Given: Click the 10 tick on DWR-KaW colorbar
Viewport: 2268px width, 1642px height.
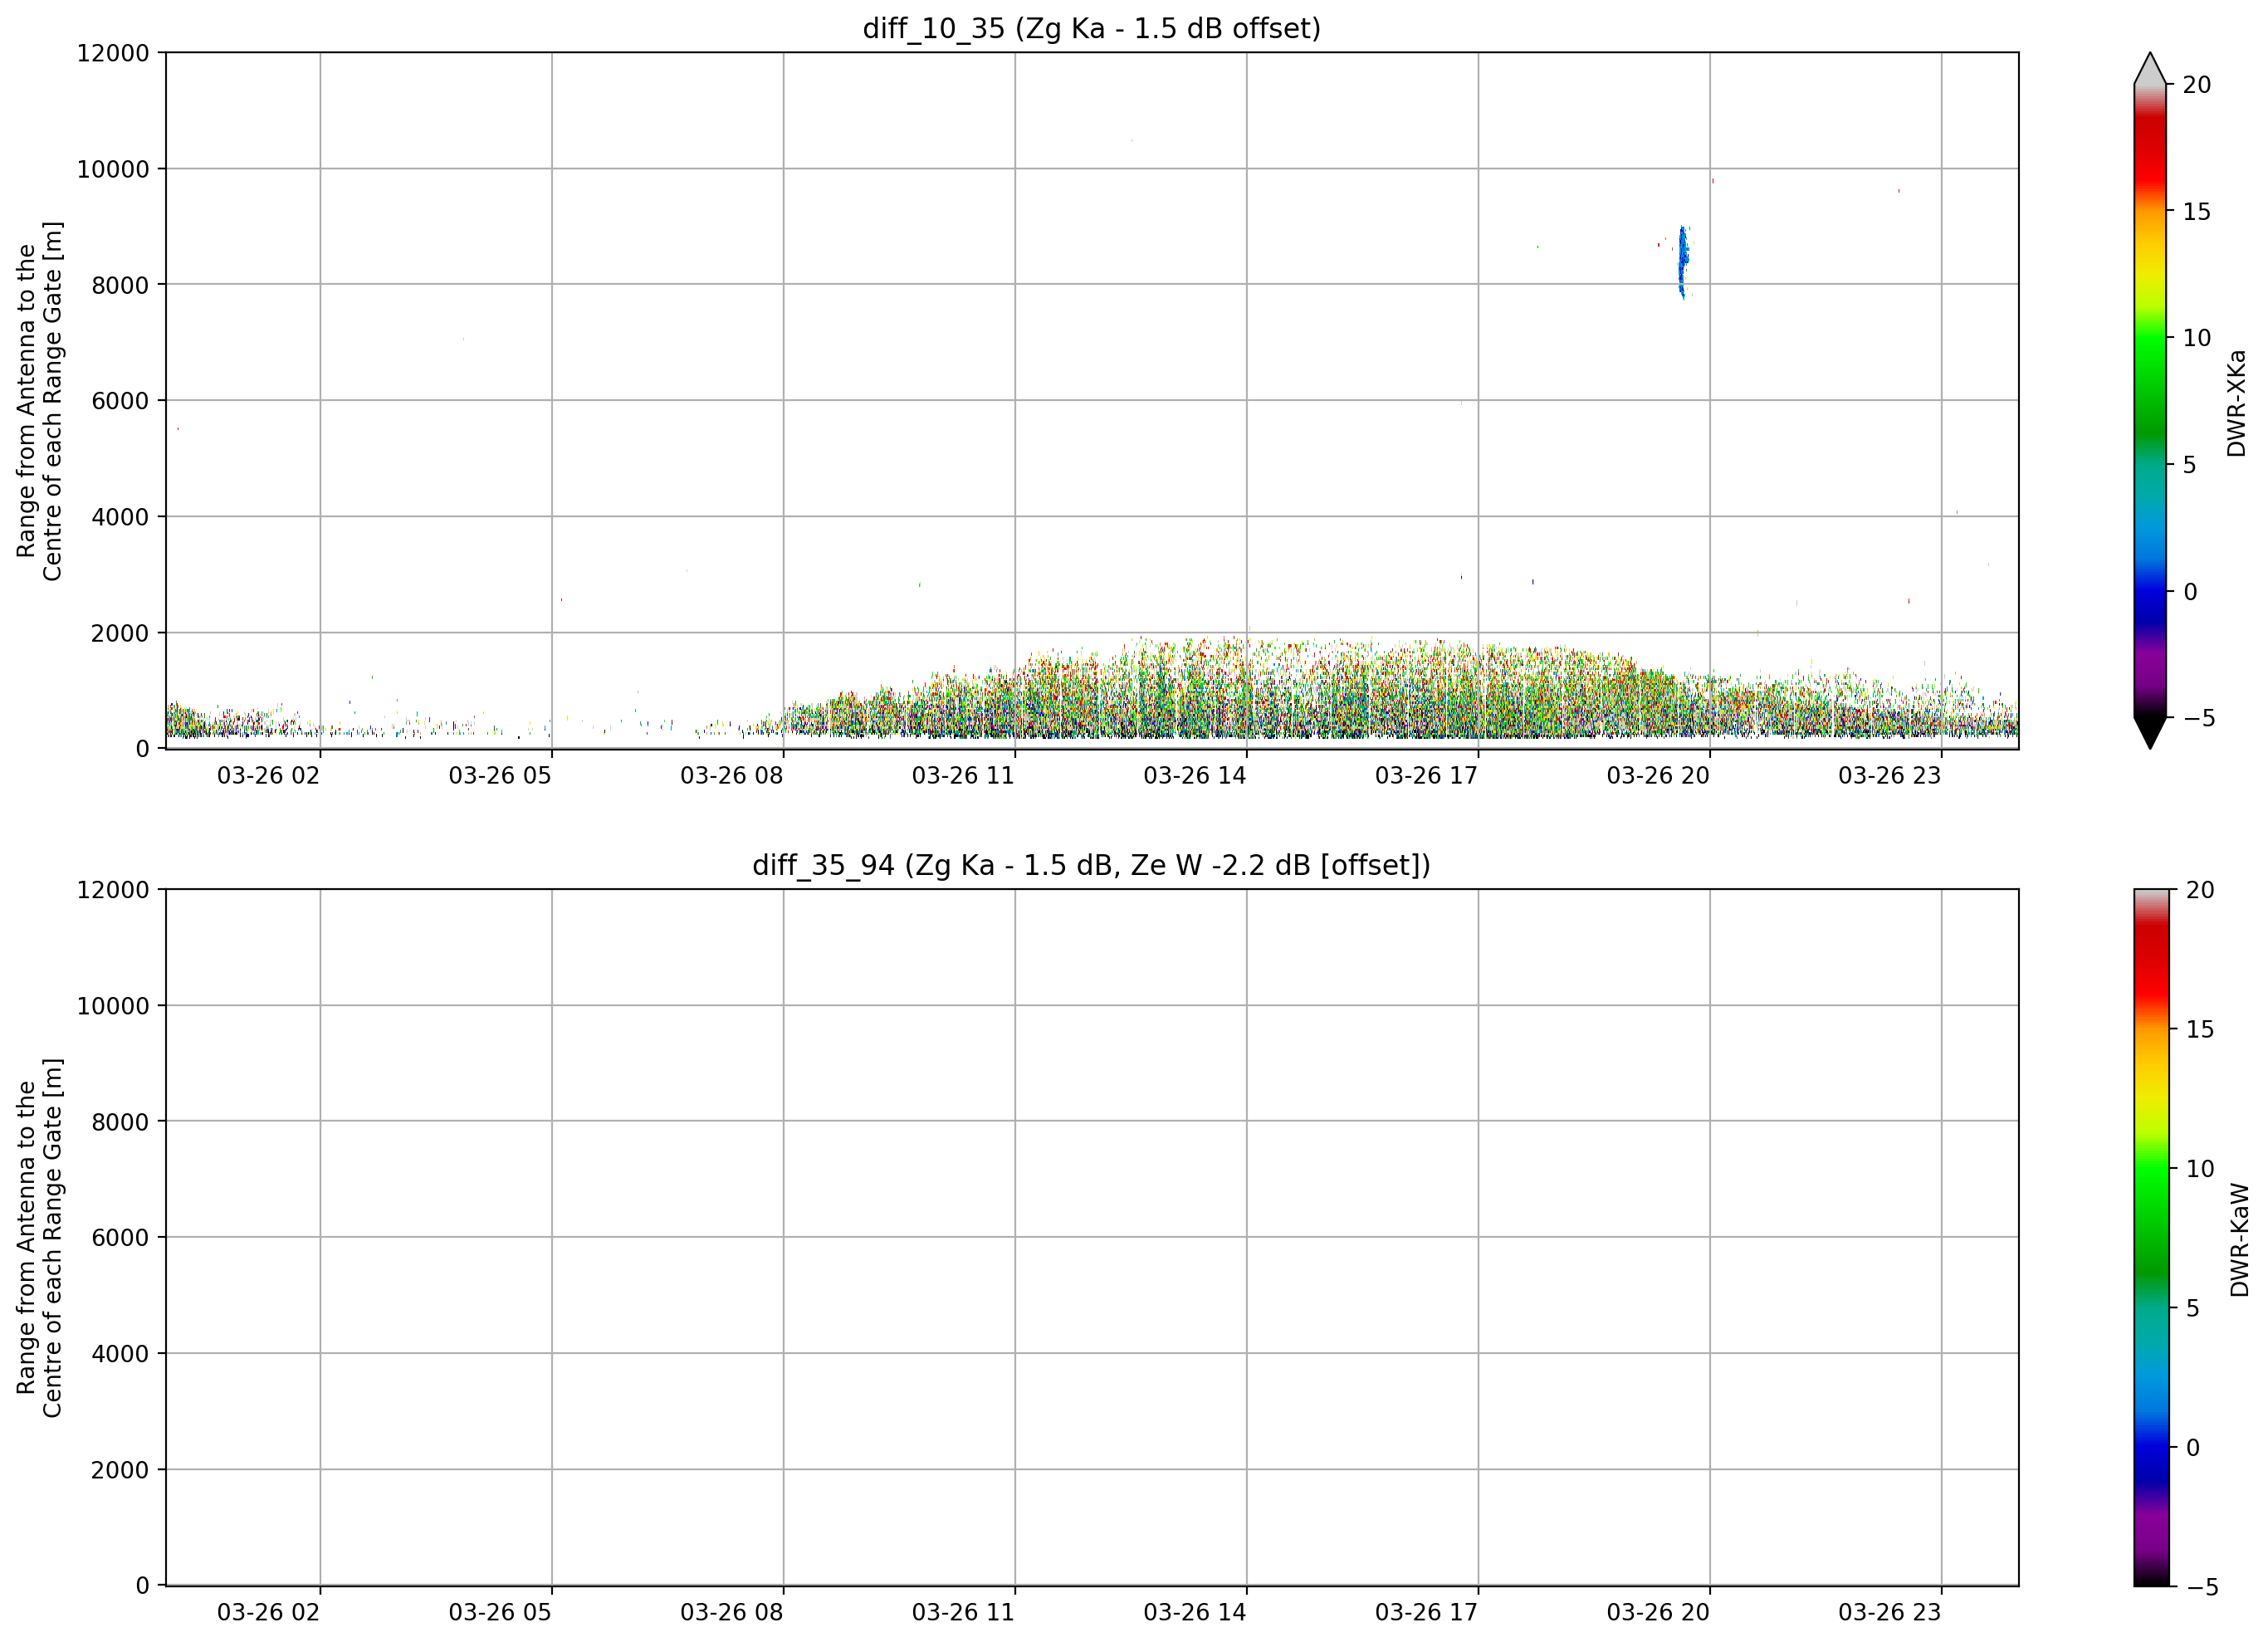Looking at the screenshot, I should [2200, 1169].
